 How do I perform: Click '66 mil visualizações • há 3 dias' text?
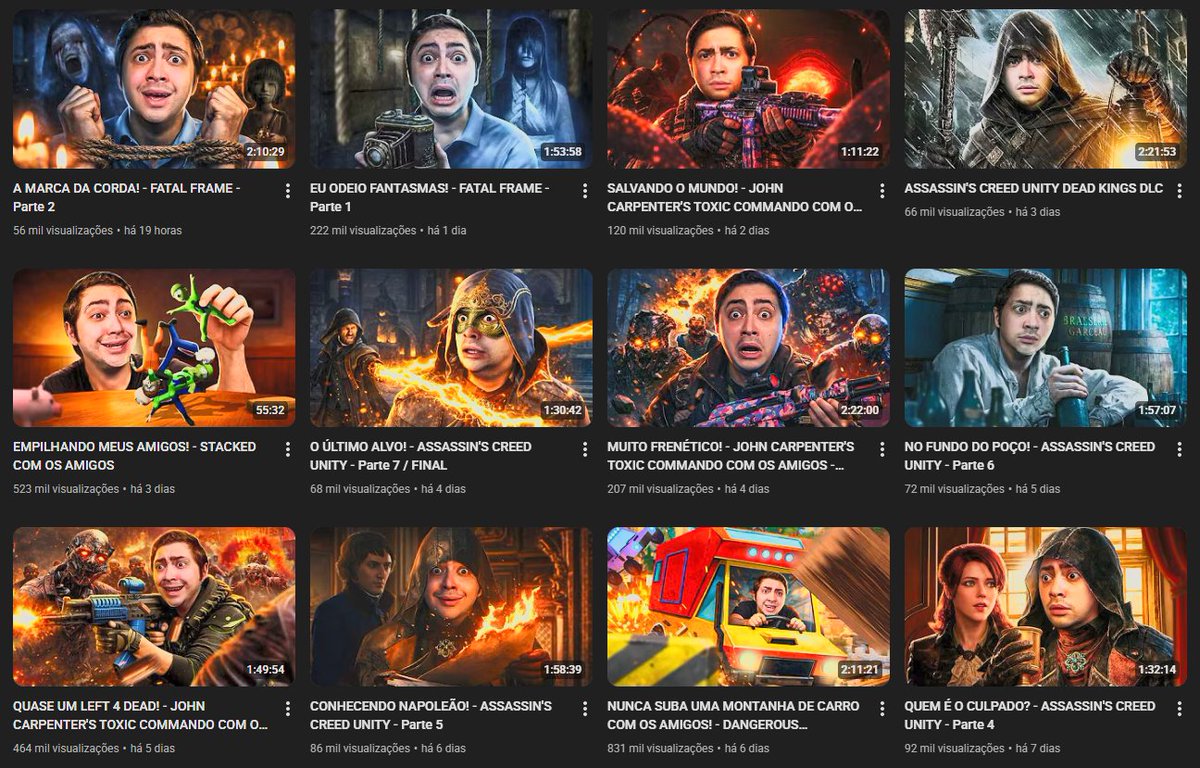[982, 212]
